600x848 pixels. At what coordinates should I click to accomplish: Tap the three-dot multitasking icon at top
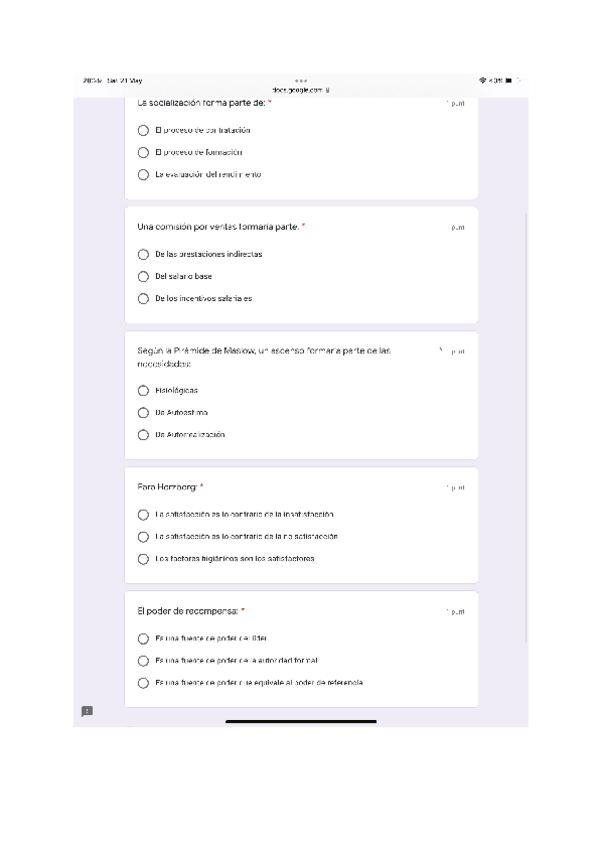[301, 81]
